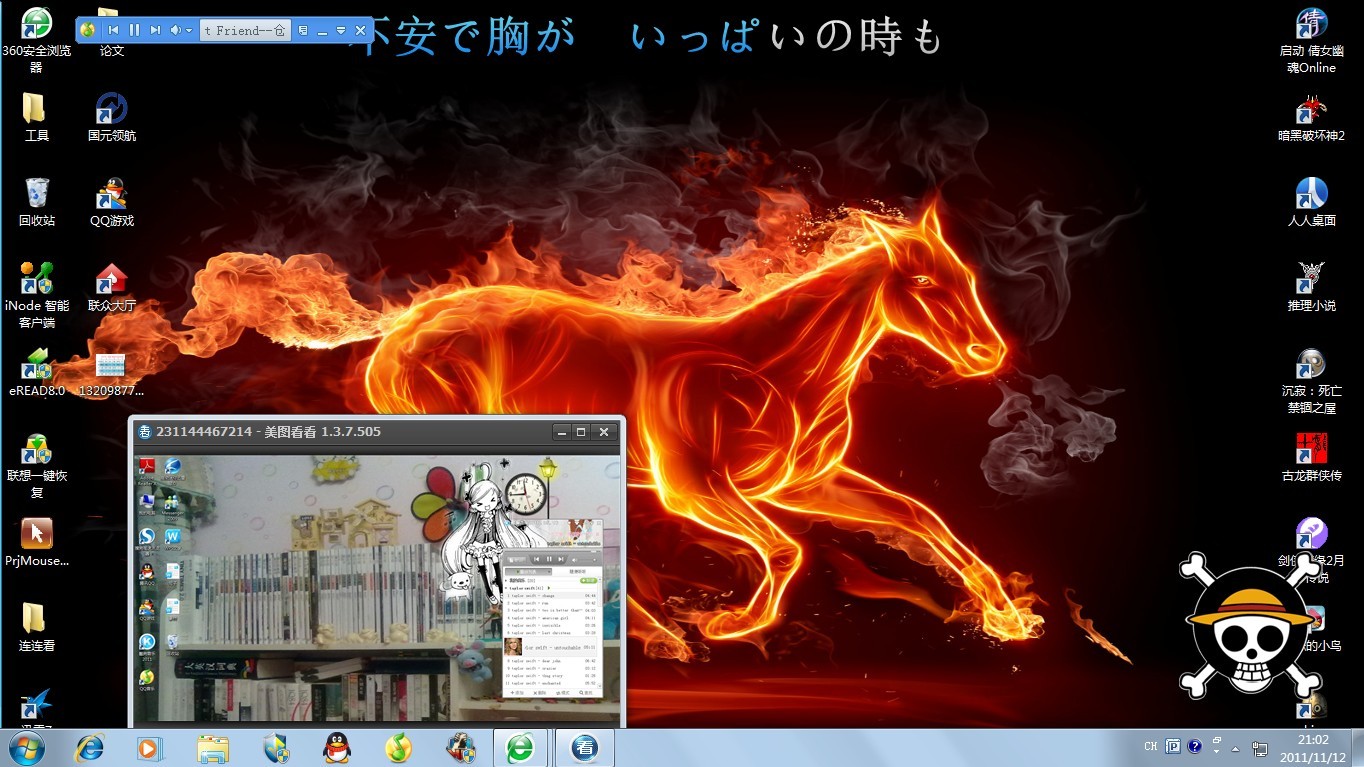Image resolution: width=1364 pixels, height=767 pixels.
Task: Open QQ音乐 green note taskbar icon
Action: (x=398, y=748)
